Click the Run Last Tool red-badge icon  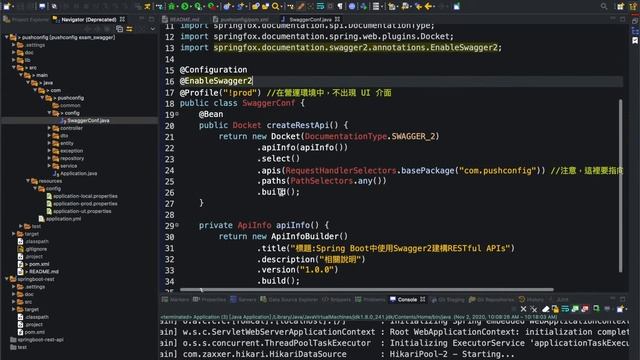click(212, 6)
